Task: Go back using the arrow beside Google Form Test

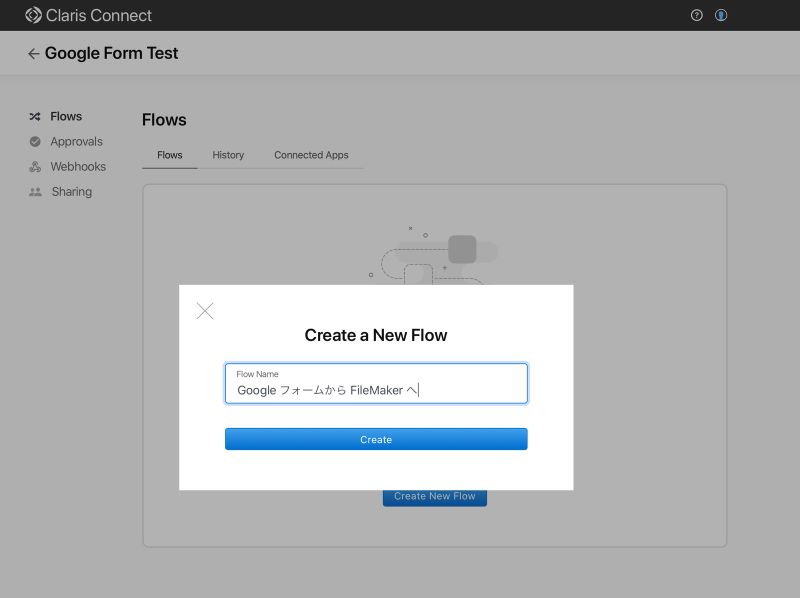Action: pos(34,54)
